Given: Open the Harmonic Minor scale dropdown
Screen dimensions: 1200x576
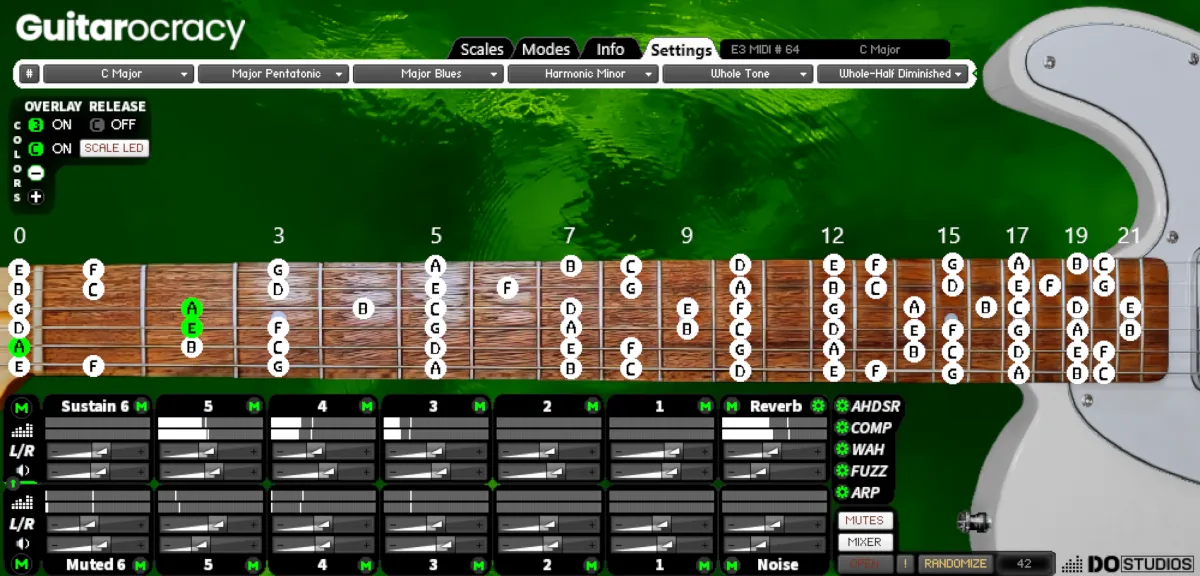Looking at the screenshot, I should click(583, 74).
